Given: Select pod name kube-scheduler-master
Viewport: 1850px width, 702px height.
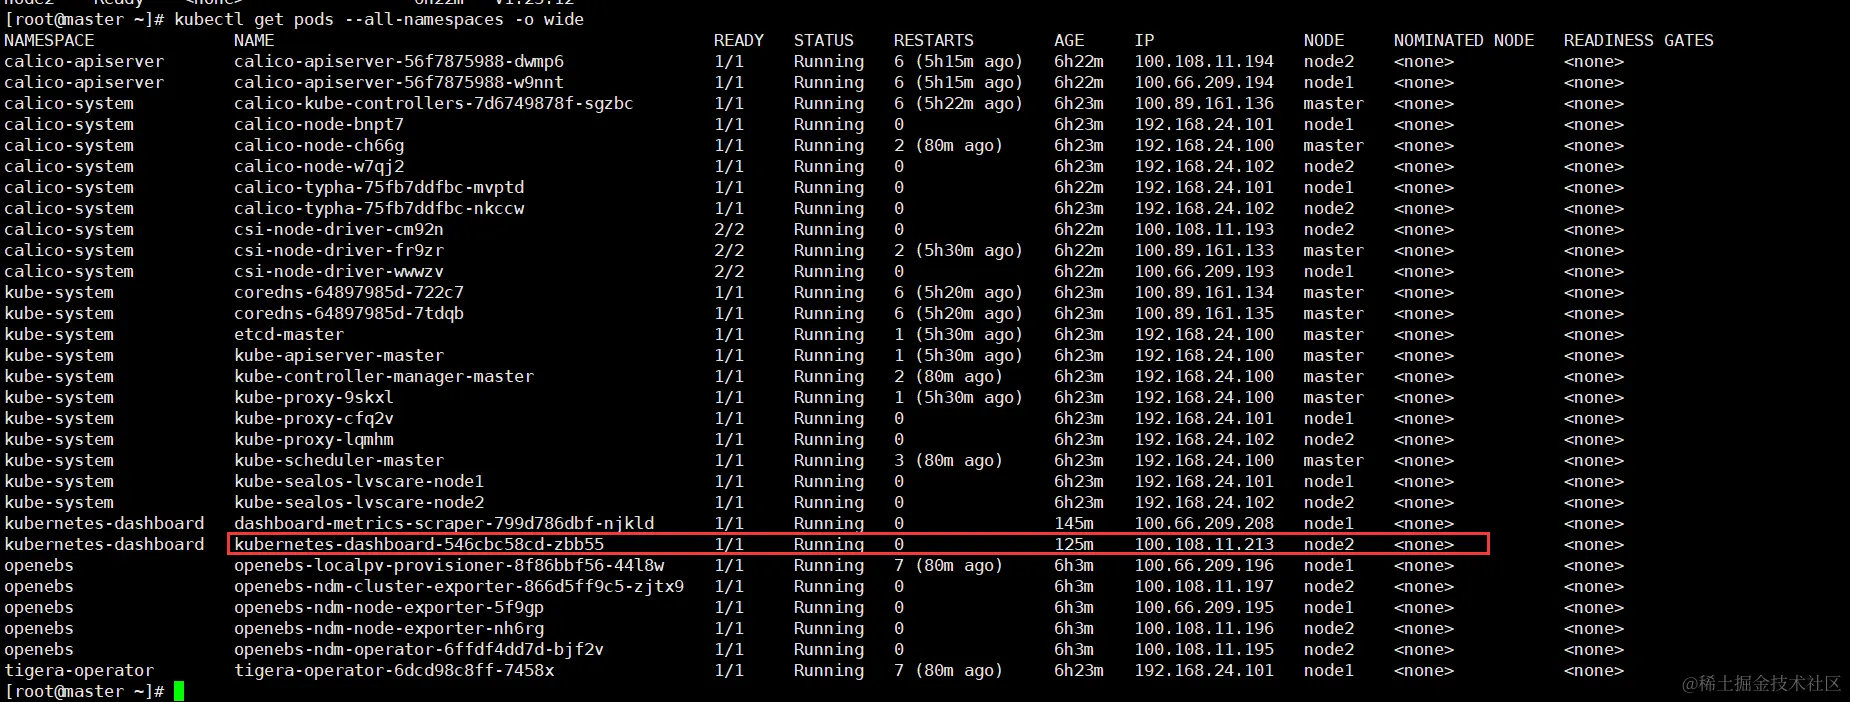Looking at the screenshot, I should click(x=339, y=460).
